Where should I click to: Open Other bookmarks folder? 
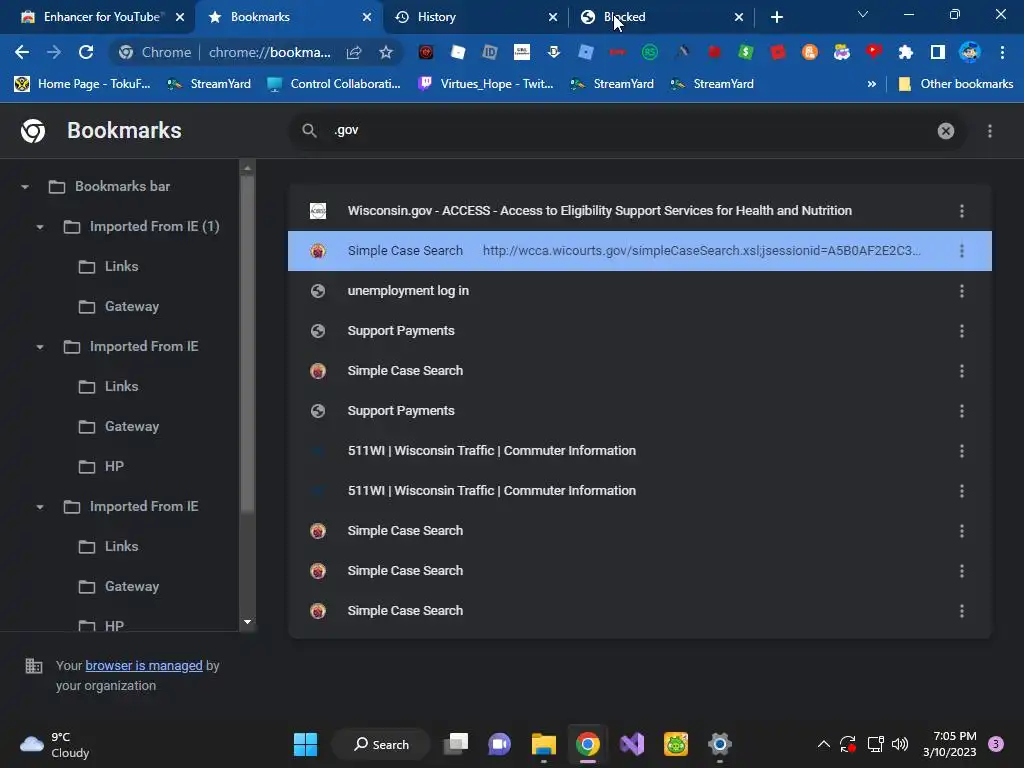(x=956, y=84)
